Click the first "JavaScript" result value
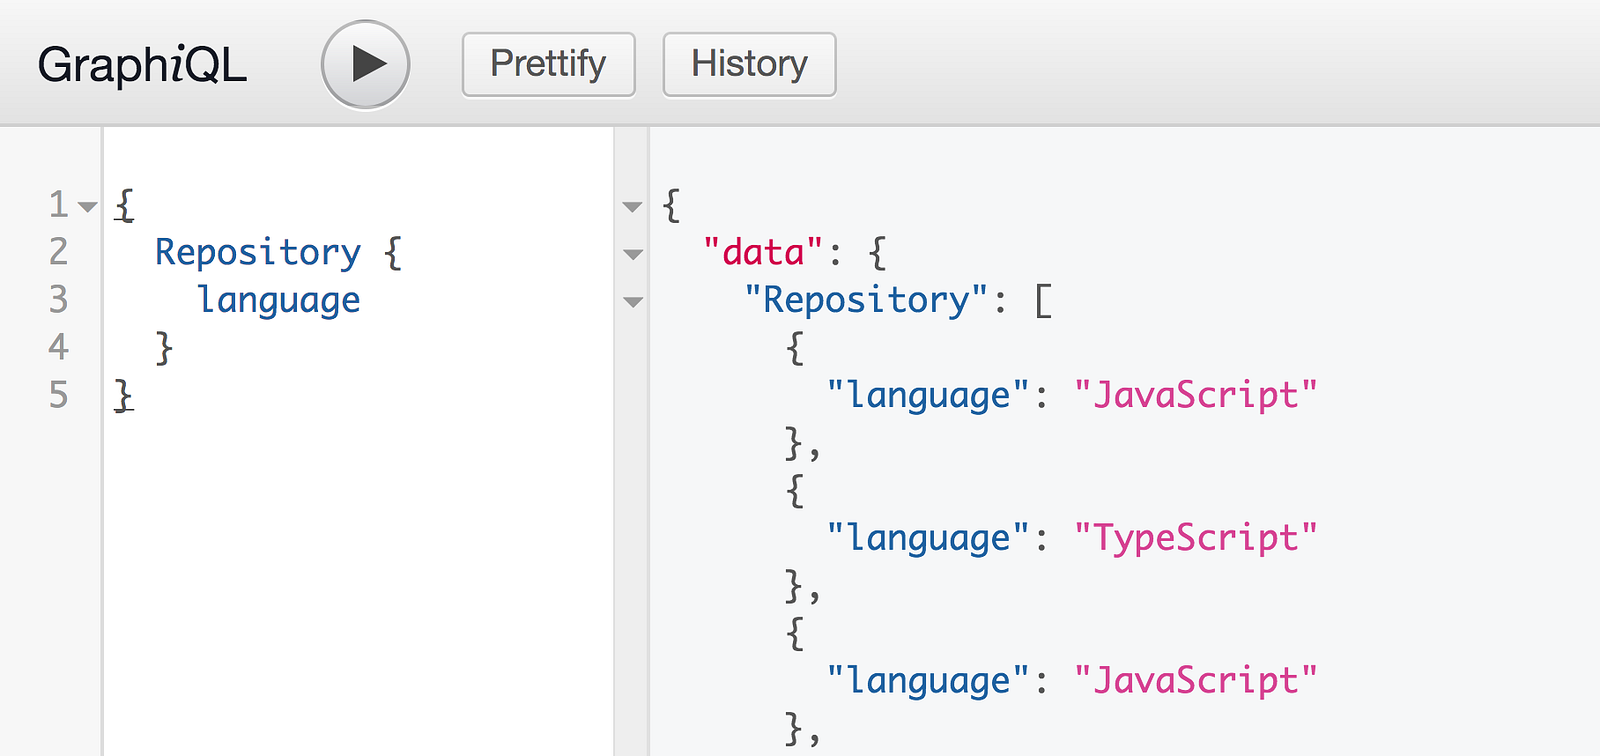Screen dimensions: 1600x756 point(1196,395)
